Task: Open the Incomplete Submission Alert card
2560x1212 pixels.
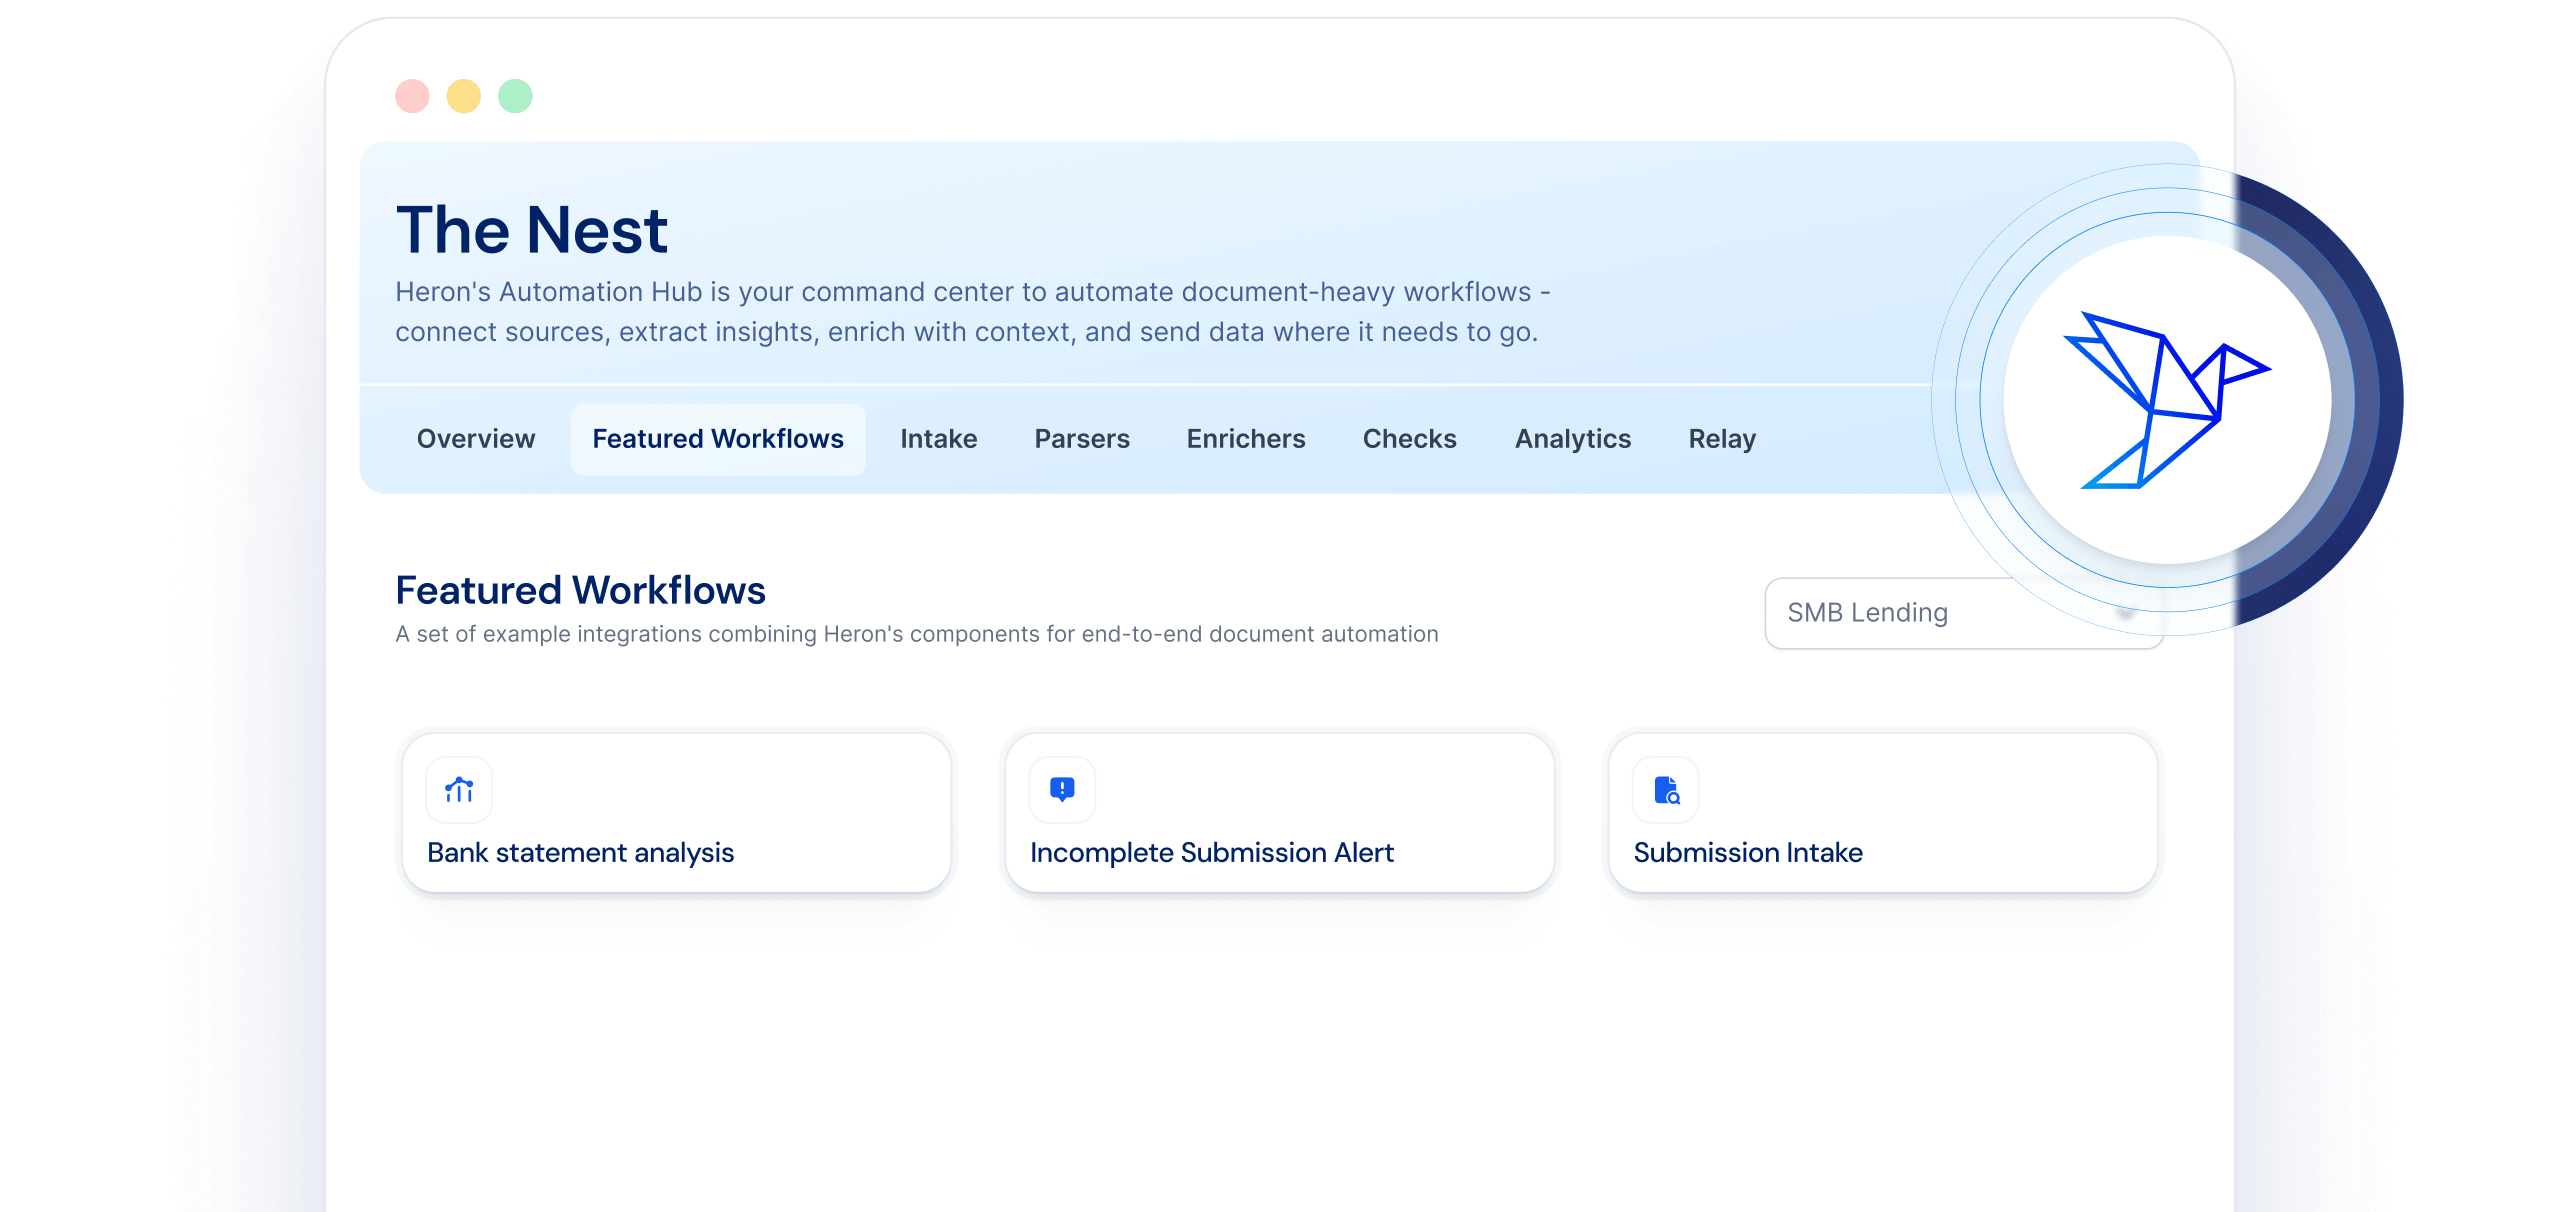Action: click(x=1280, y=813)
